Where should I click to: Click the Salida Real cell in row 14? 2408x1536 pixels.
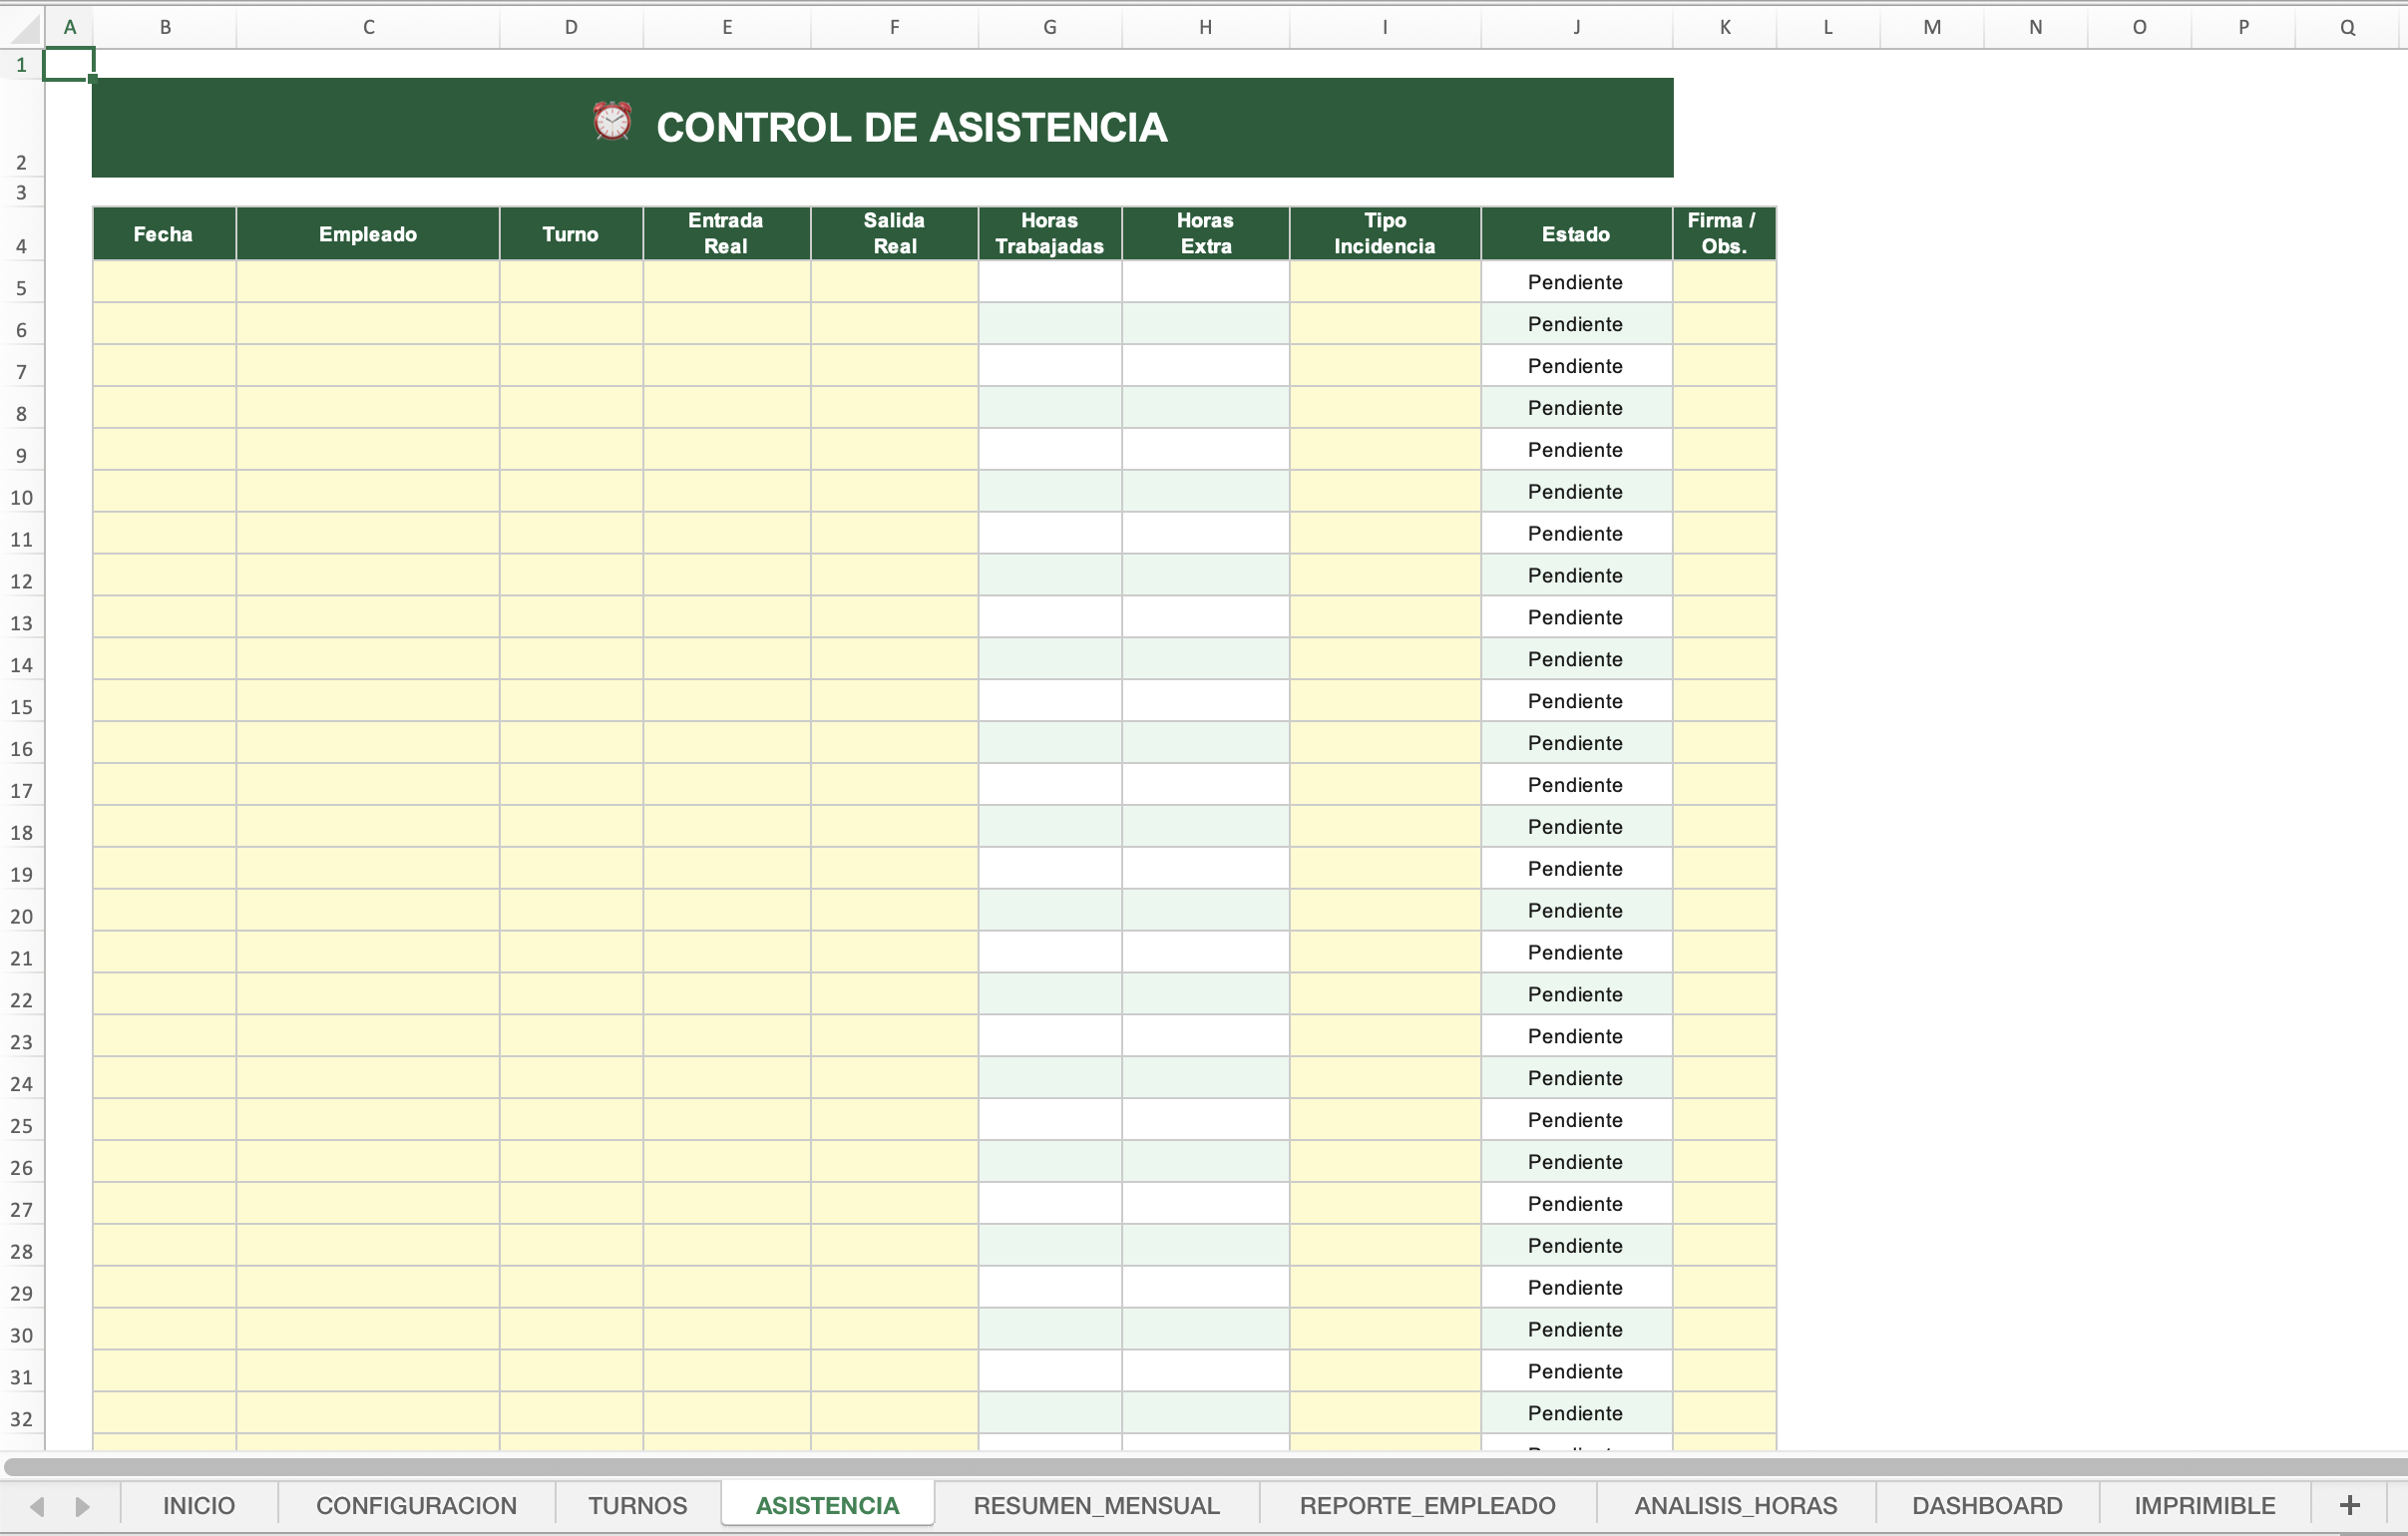[x=894, y=659]
